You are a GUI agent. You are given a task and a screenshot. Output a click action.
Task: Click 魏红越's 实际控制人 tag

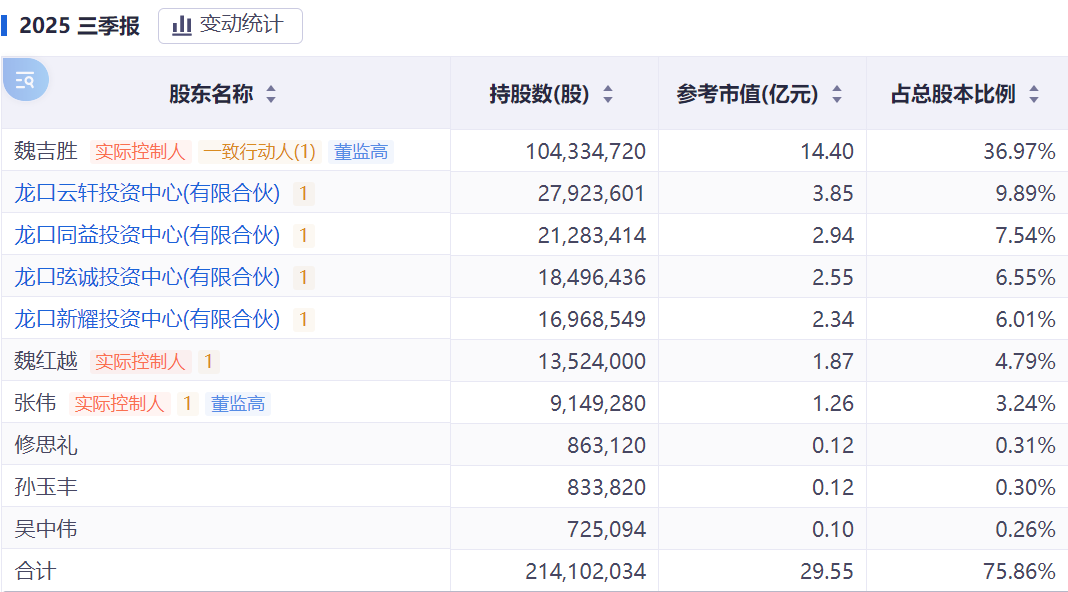(140, 362)
